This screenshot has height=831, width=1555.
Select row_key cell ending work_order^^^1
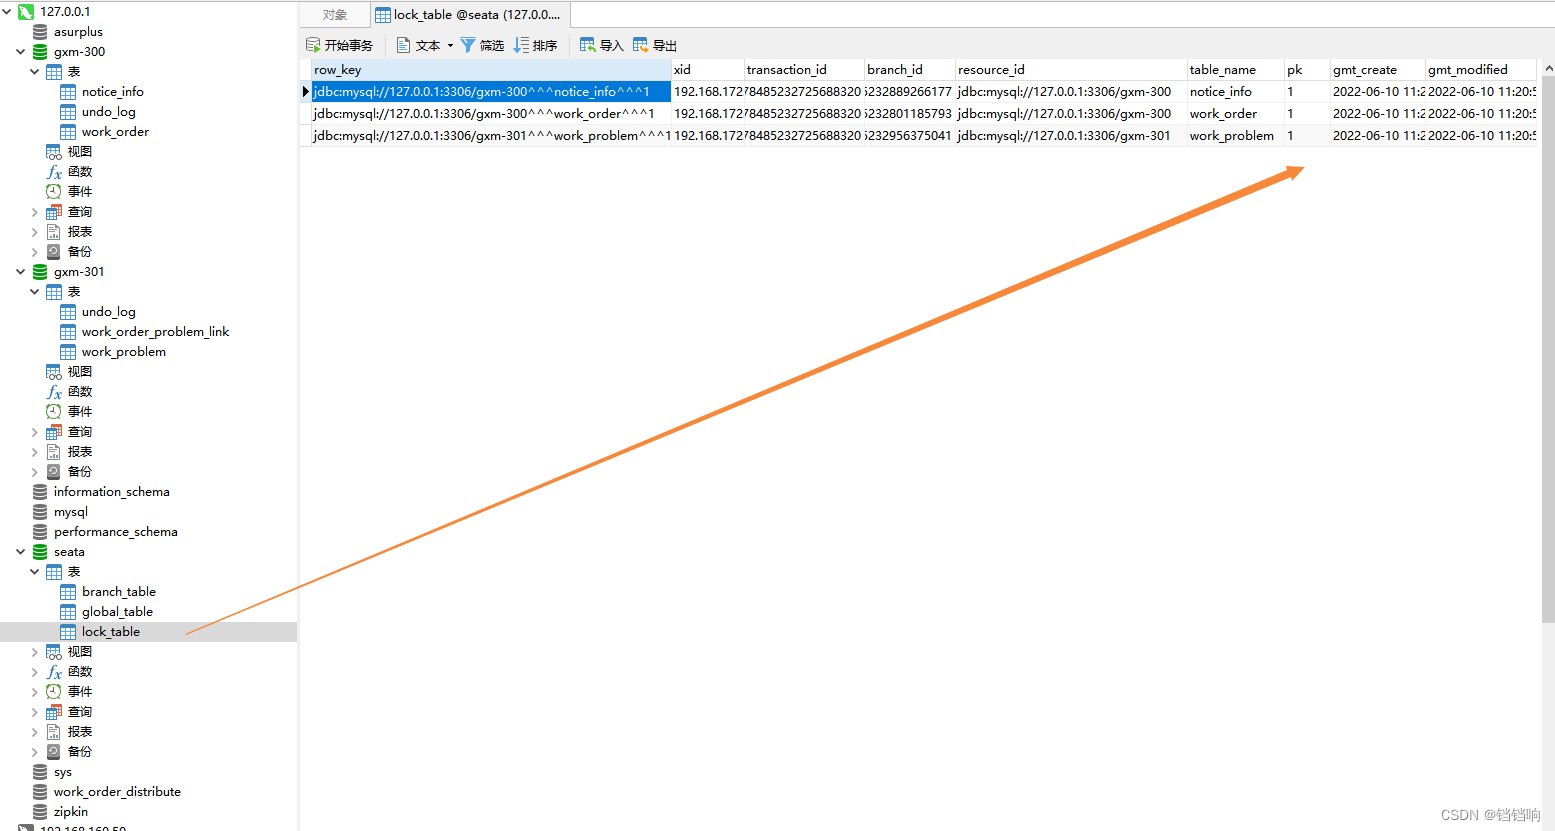pos(491,114)
